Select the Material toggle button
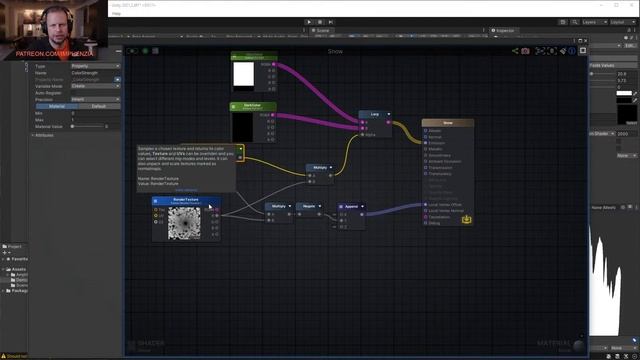640x360 pixels. pos(57,106)
